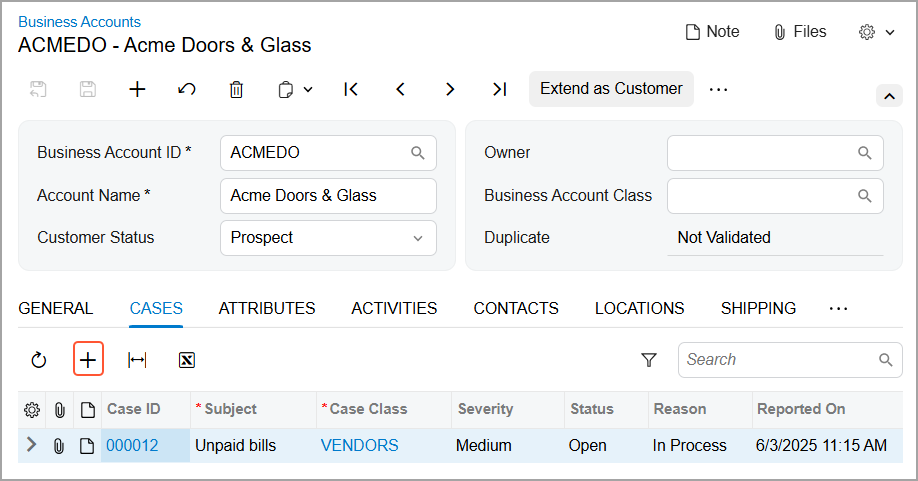
Task: Click the add new record plus icon in top toolbar
Action: click(x=138, y=89)
